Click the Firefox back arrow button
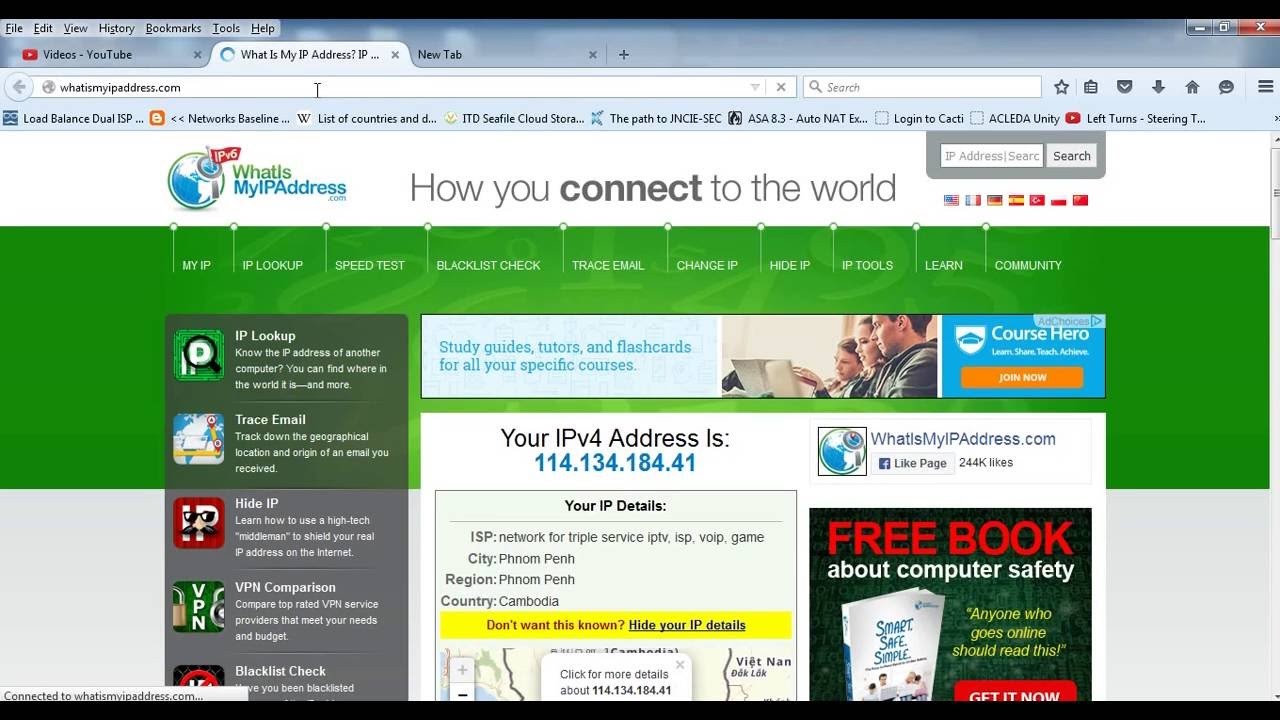The height and width of the screenshot is (720, 1280). [19, 87]
